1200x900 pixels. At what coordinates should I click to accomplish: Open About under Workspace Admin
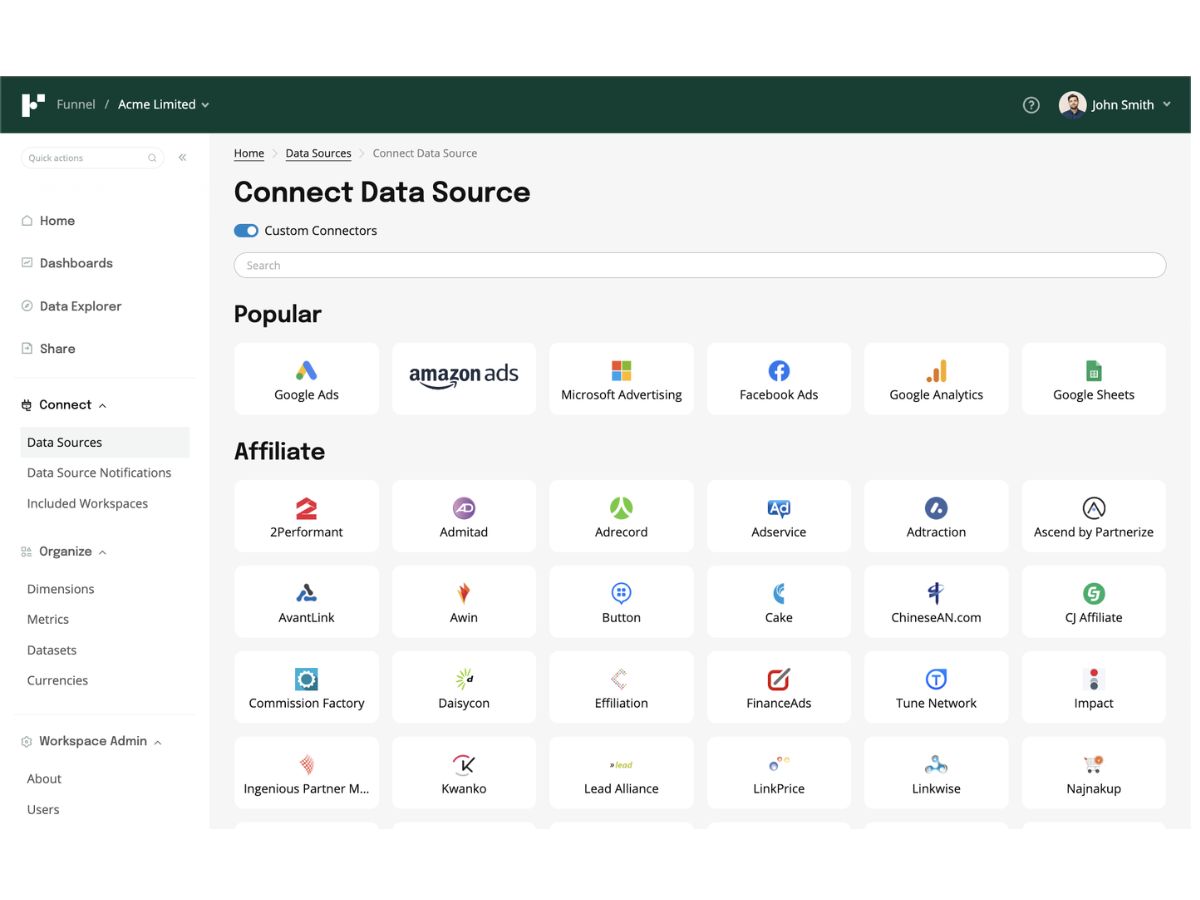(44, 780)
